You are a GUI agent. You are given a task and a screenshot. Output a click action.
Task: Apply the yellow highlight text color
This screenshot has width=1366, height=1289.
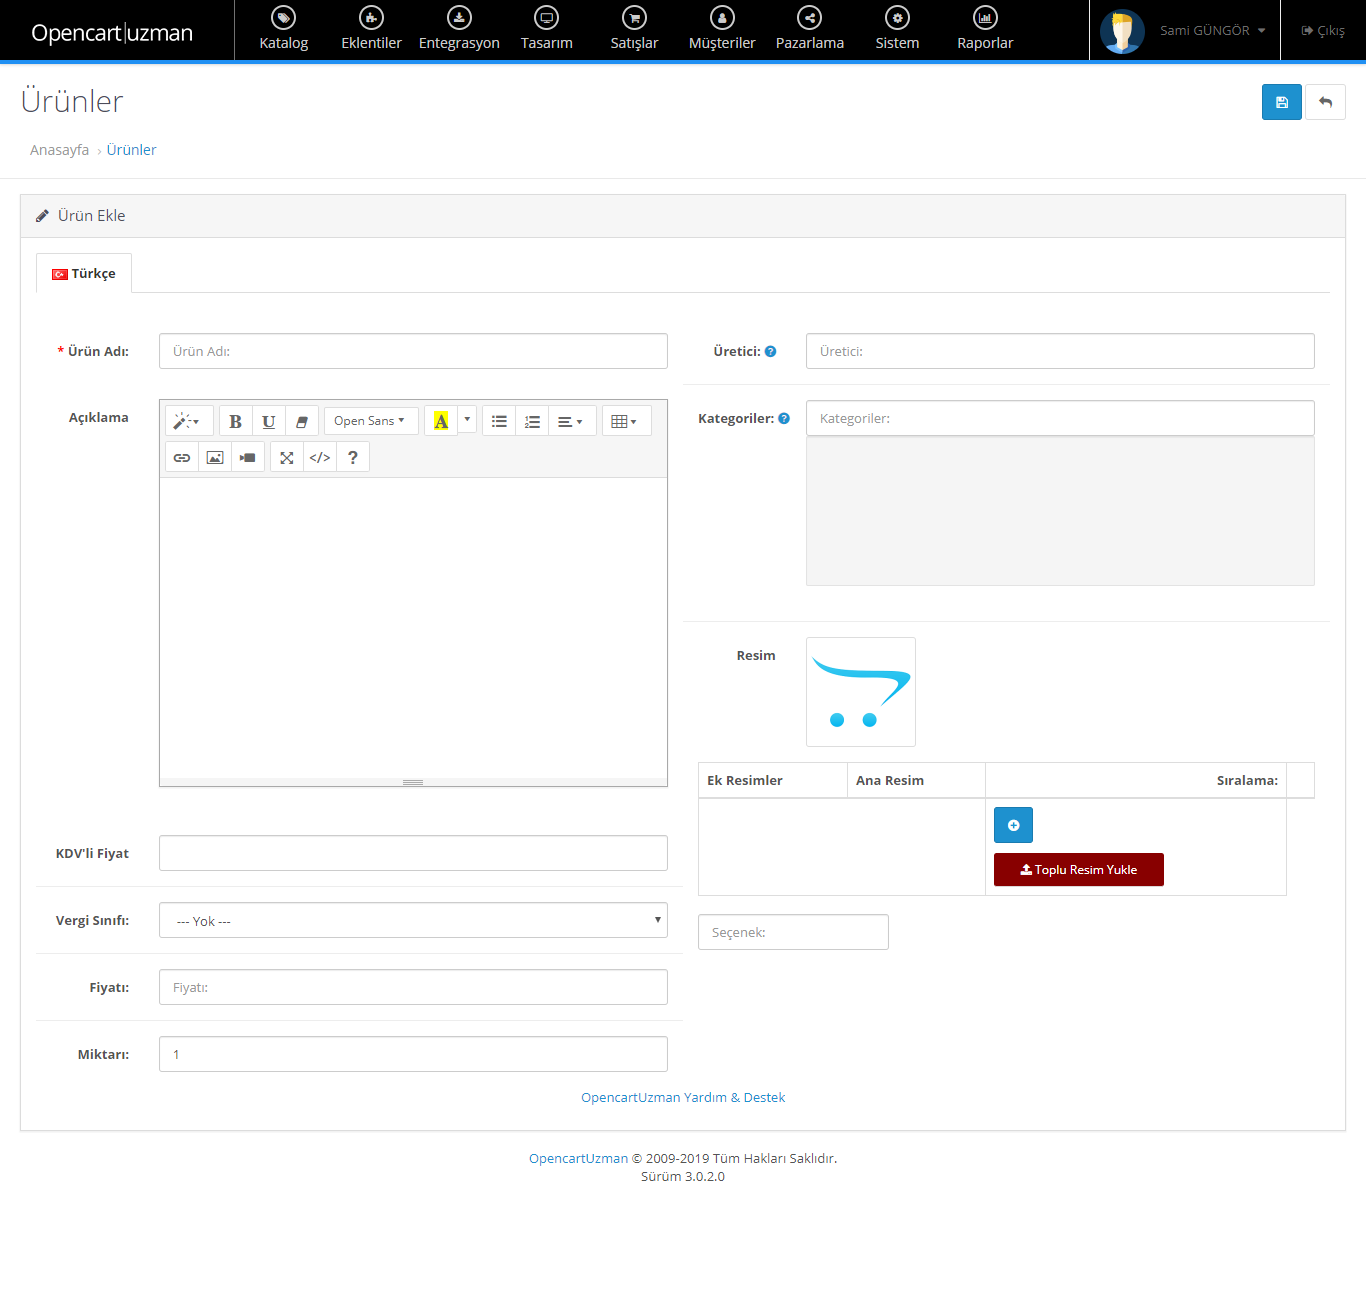pyautogui.click(x=441, y=421)
